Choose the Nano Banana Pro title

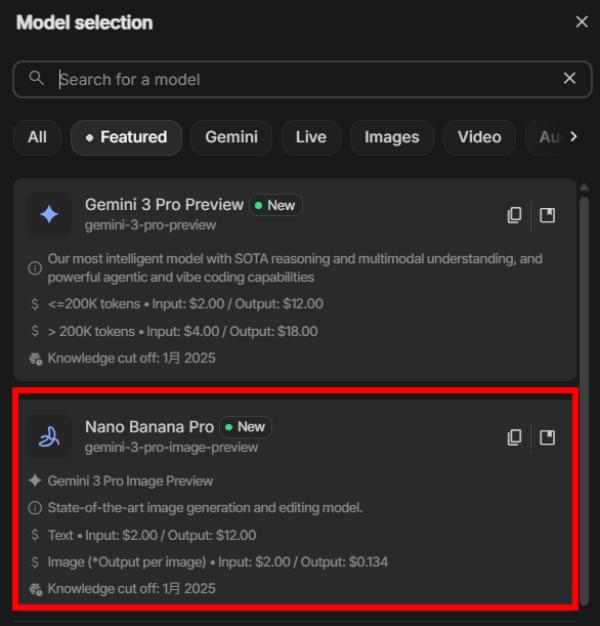point(149,427)
